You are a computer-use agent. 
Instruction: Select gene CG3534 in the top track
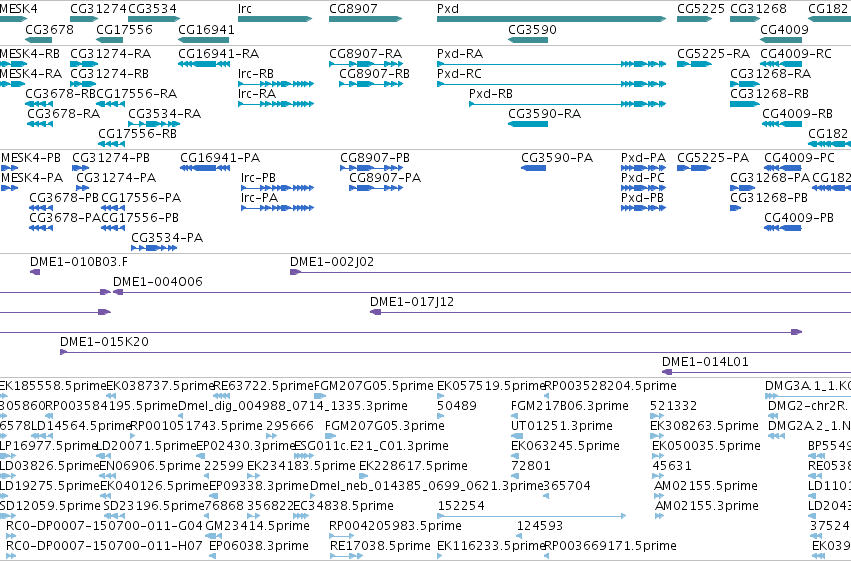[154, 19]
